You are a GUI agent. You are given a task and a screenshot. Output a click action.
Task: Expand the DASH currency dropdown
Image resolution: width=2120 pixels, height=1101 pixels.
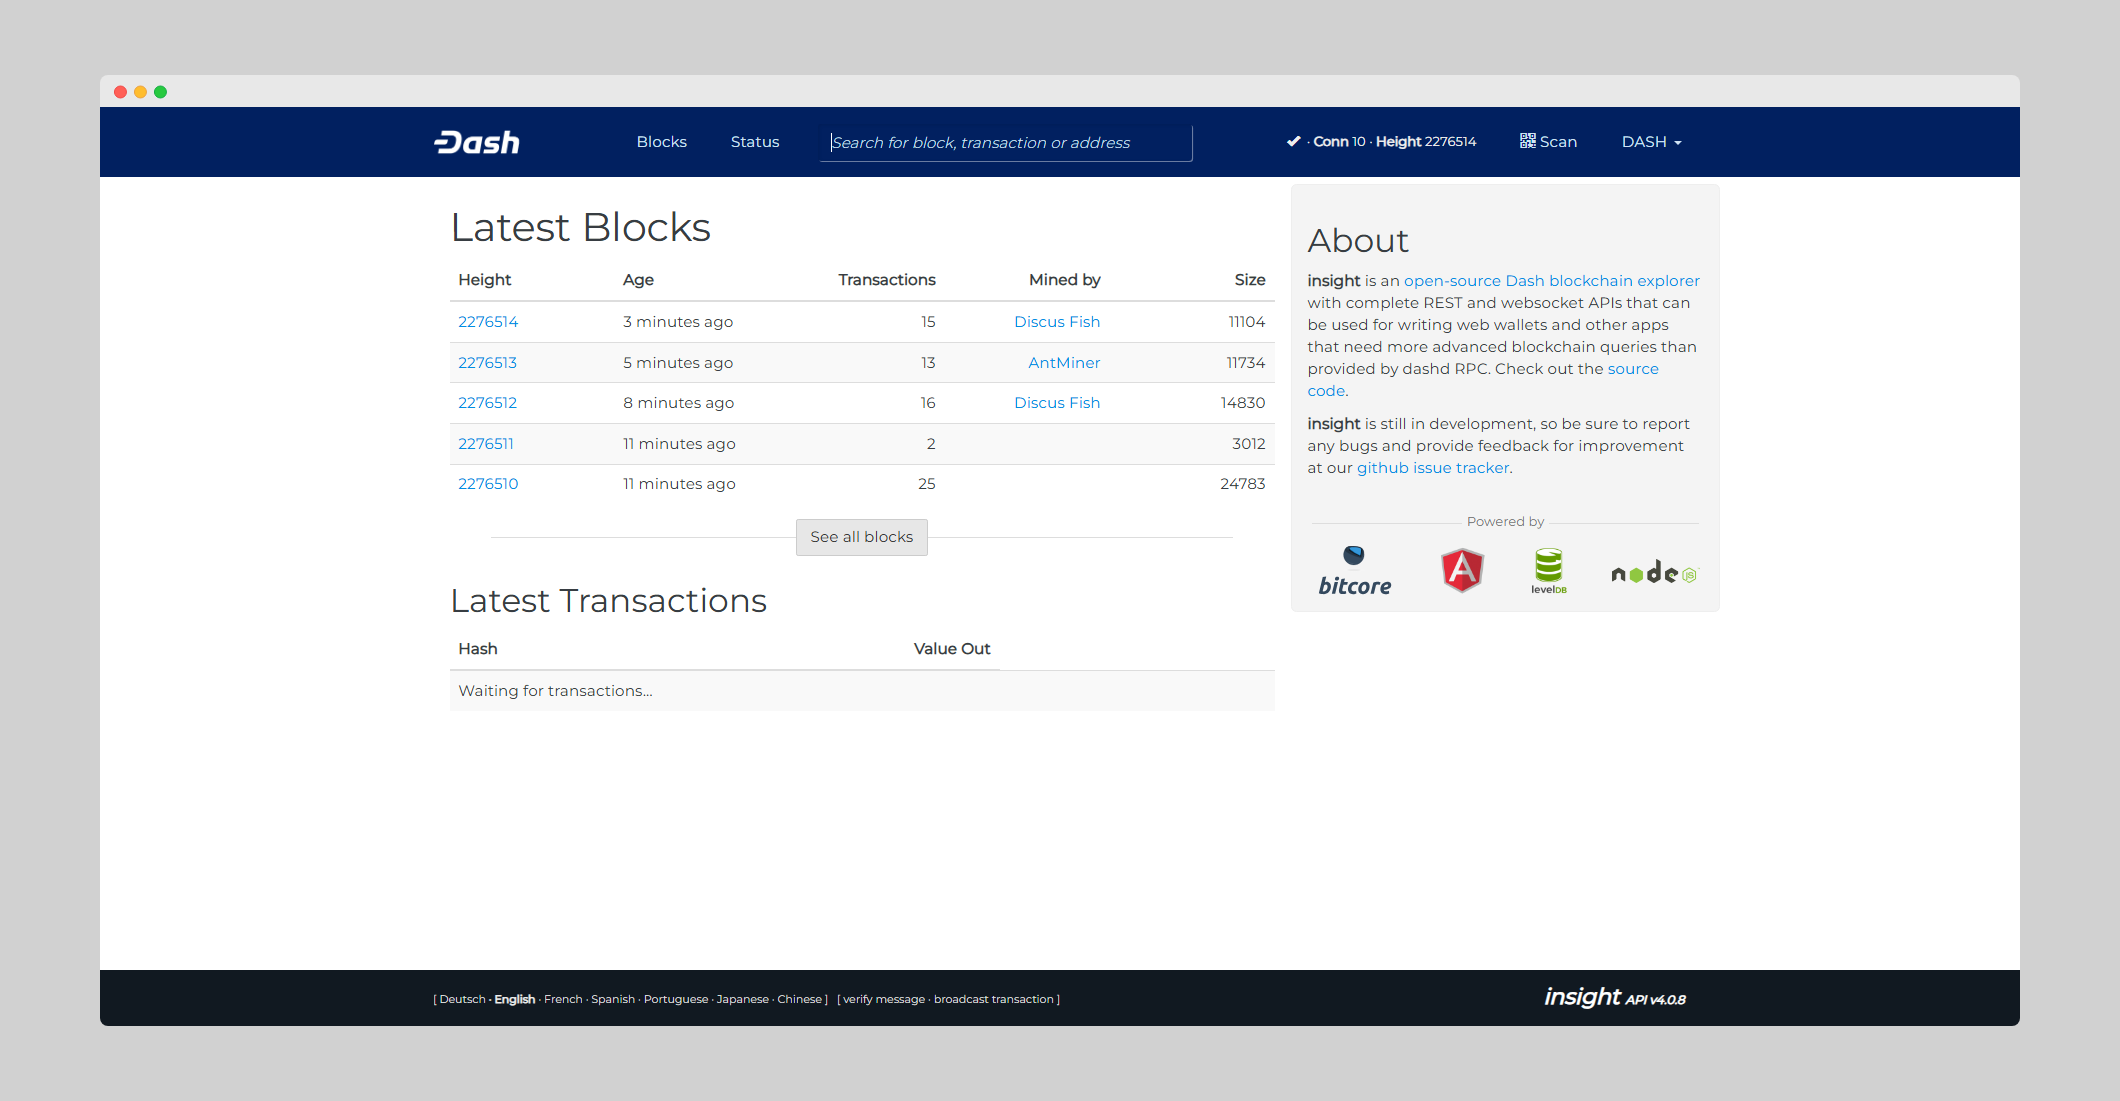coord(1651,142)
